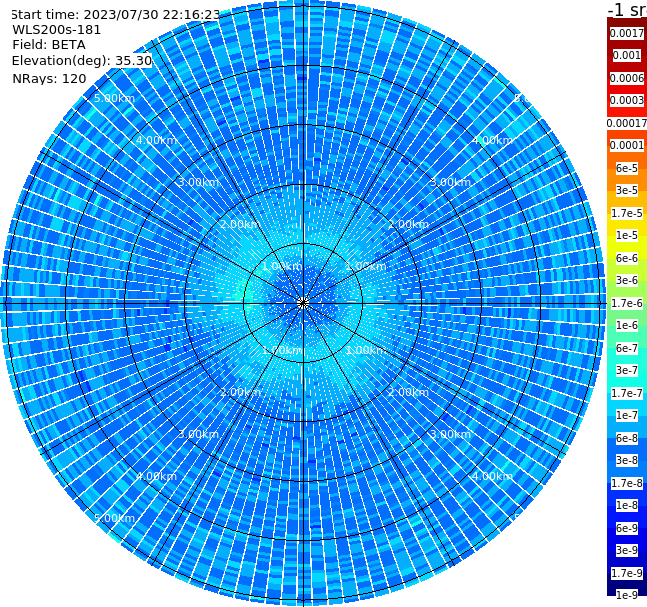The width and height of the screenshot is (647, 607).
Task: Select colorbar value 1.7e-7
Action: [627, 393]
